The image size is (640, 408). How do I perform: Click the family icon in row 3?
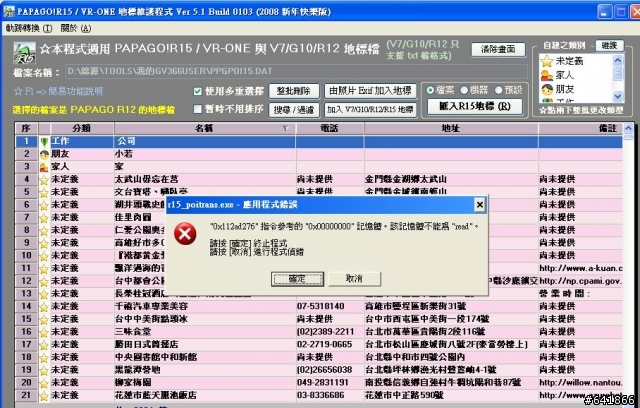pyautogui.click(x=44, y=167)
